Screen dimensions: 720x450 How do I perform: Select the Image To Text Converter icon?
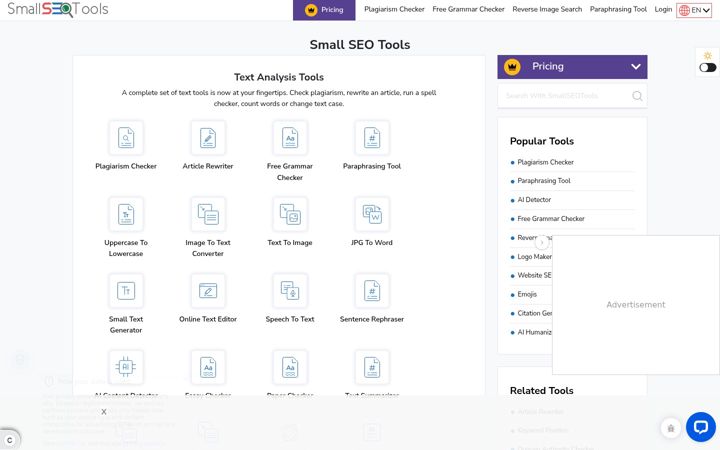click(x=208, y=214)
